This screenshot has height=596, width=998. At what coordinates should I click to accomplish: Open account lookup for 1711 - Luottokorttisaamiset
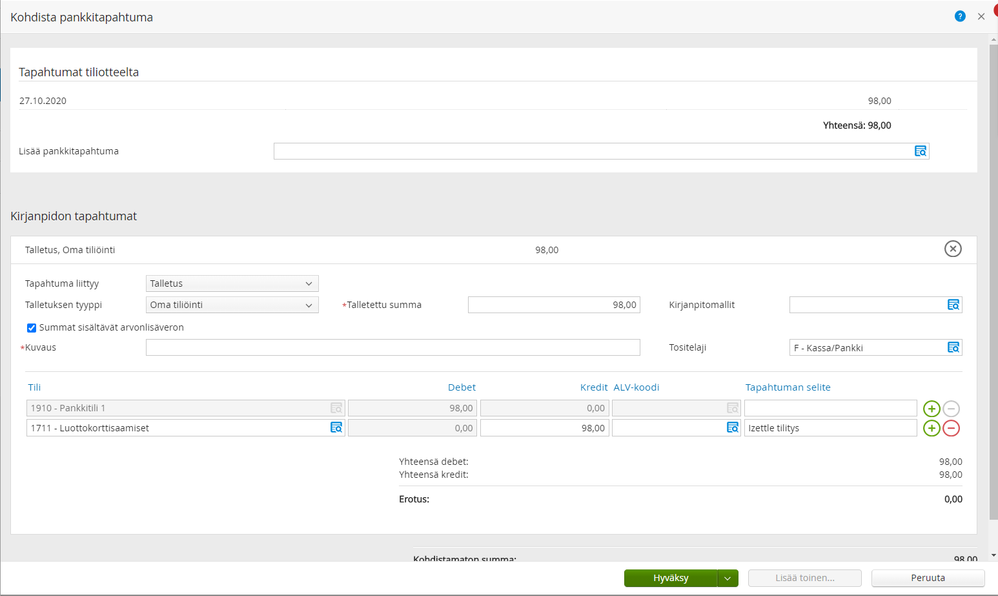pyautogui.click(x=336, y=428)
